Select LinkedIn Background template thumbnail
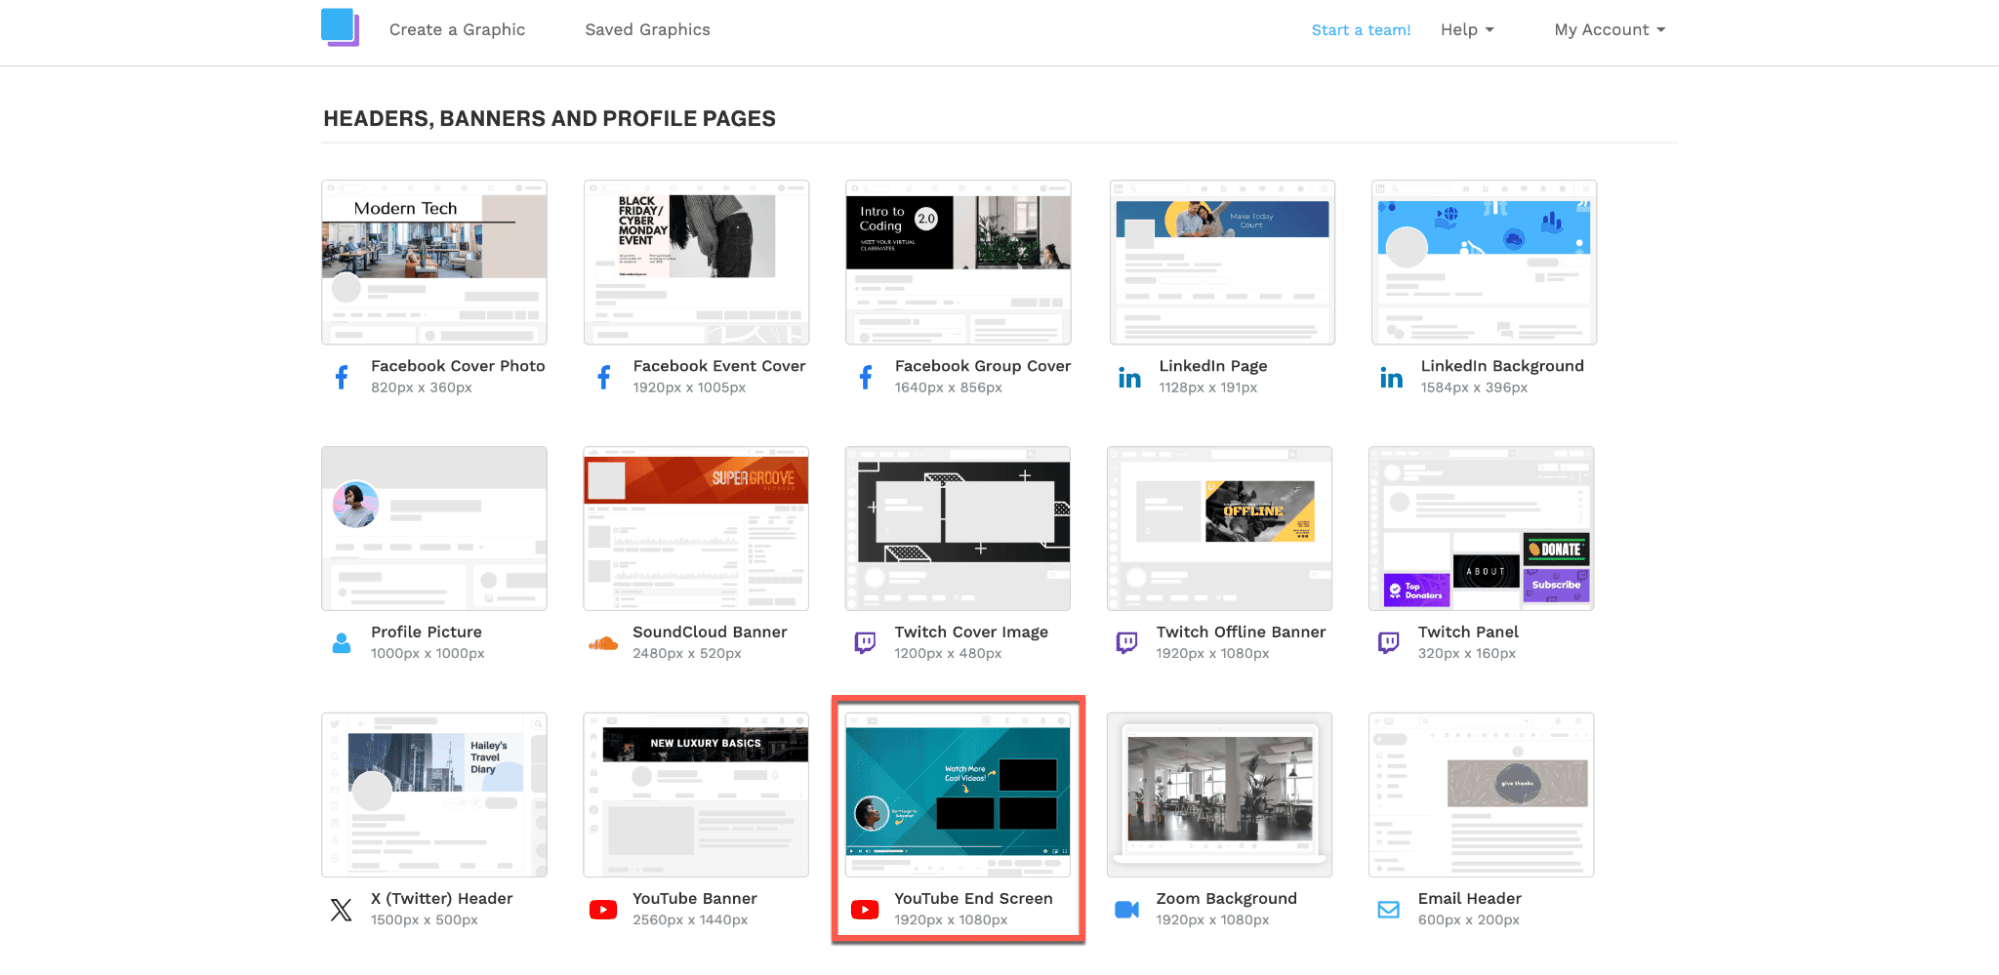 tap(1484, 262)
